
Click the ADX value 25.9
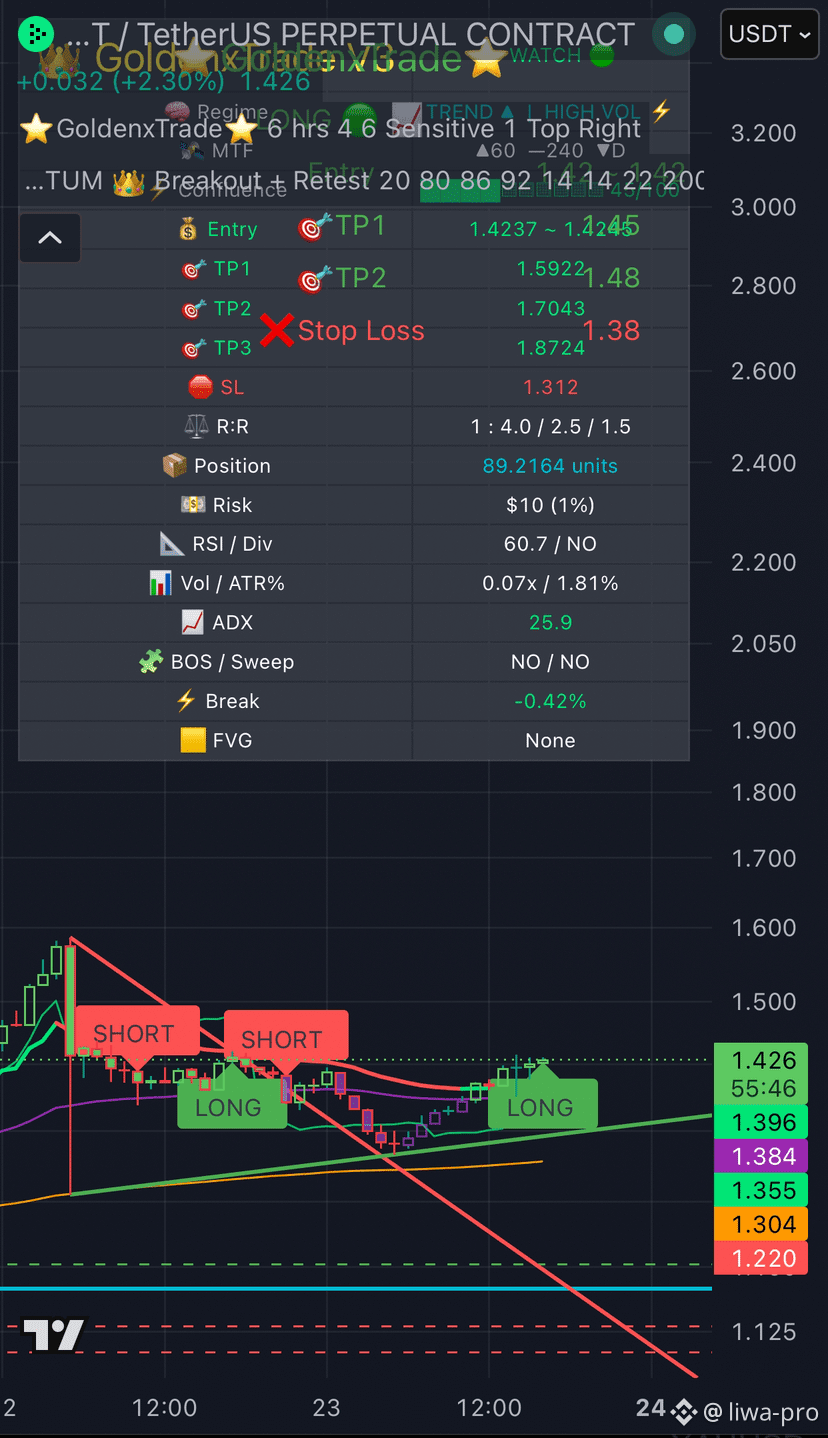point(550,622)
